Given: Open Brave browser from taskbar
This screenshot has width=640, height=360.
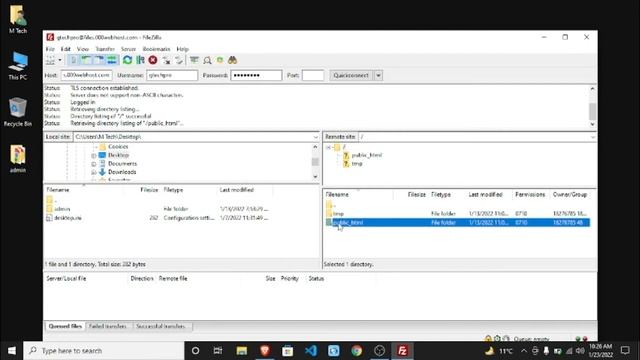Looking at the screenshot, I should [x=265, y=351].
